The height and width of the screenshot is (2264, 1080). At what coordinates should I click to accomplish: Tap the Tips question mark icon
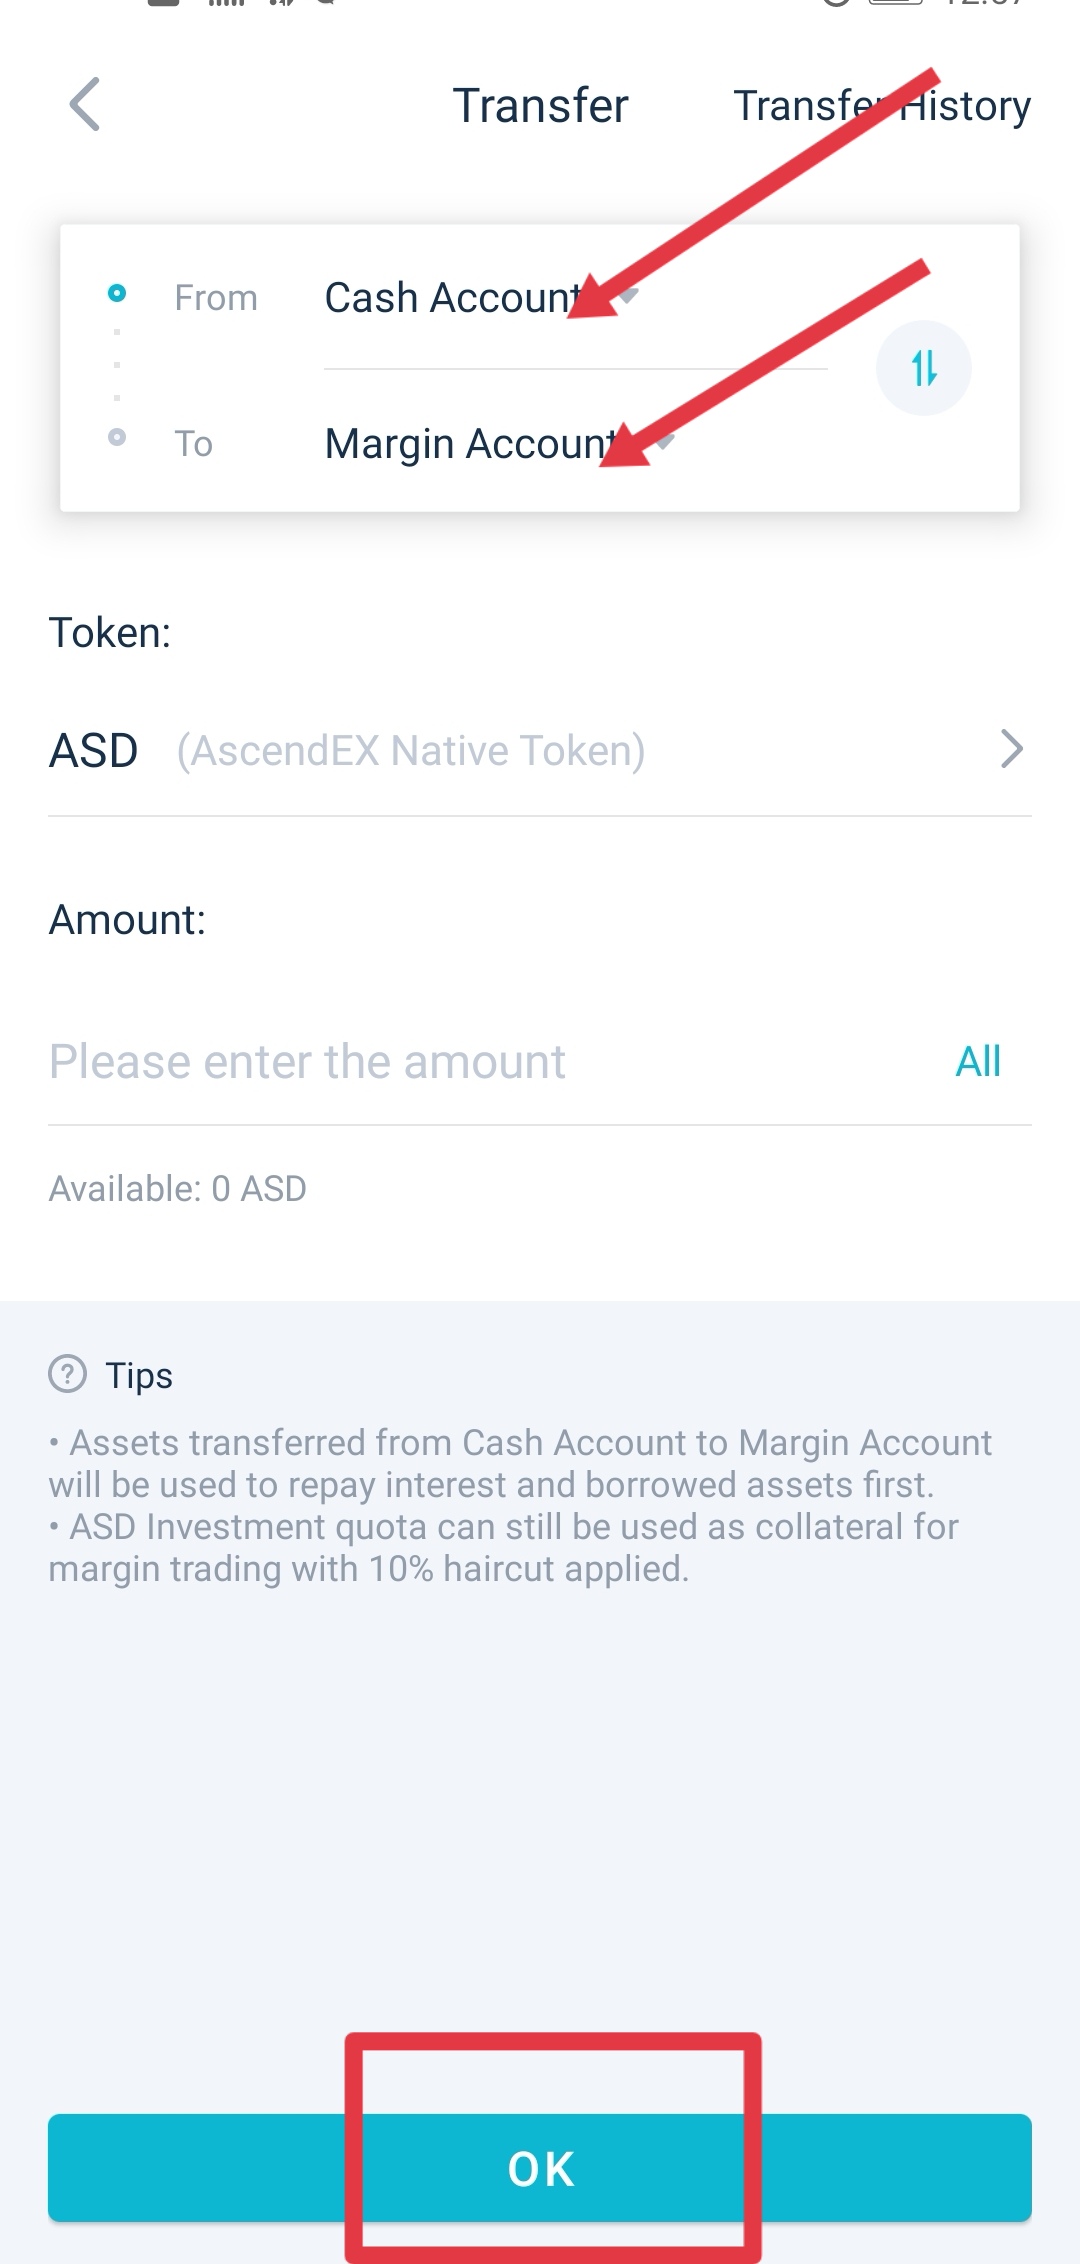[68, 1374]
